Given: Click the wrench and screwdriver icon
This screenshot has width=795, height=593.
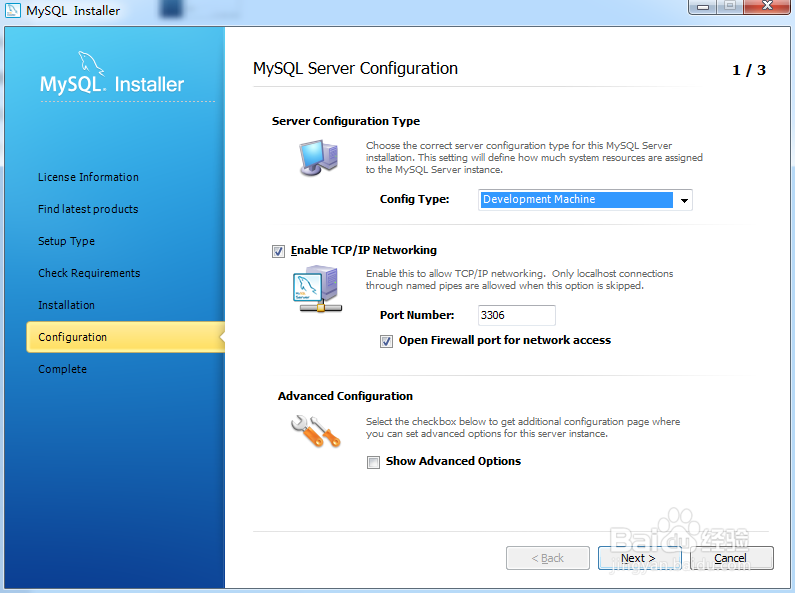Looking at the screenshot, I should click(x=315, y=431).
